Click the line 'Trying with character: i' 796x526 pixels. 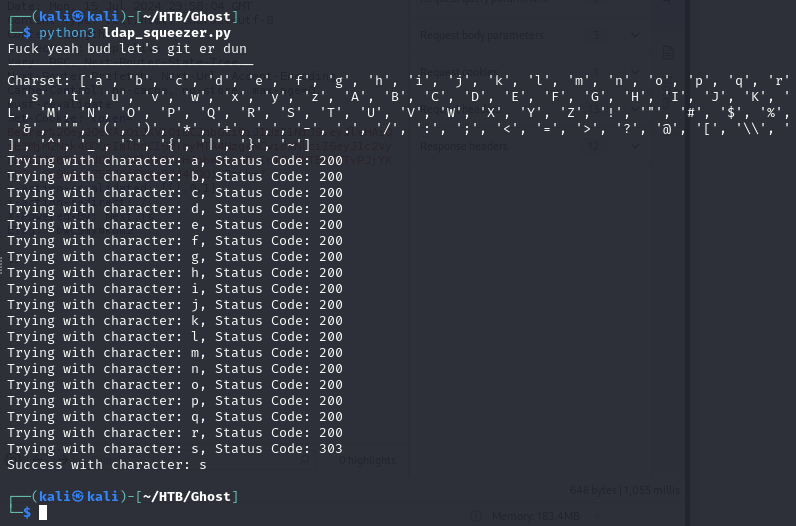[x=175, y=289]
